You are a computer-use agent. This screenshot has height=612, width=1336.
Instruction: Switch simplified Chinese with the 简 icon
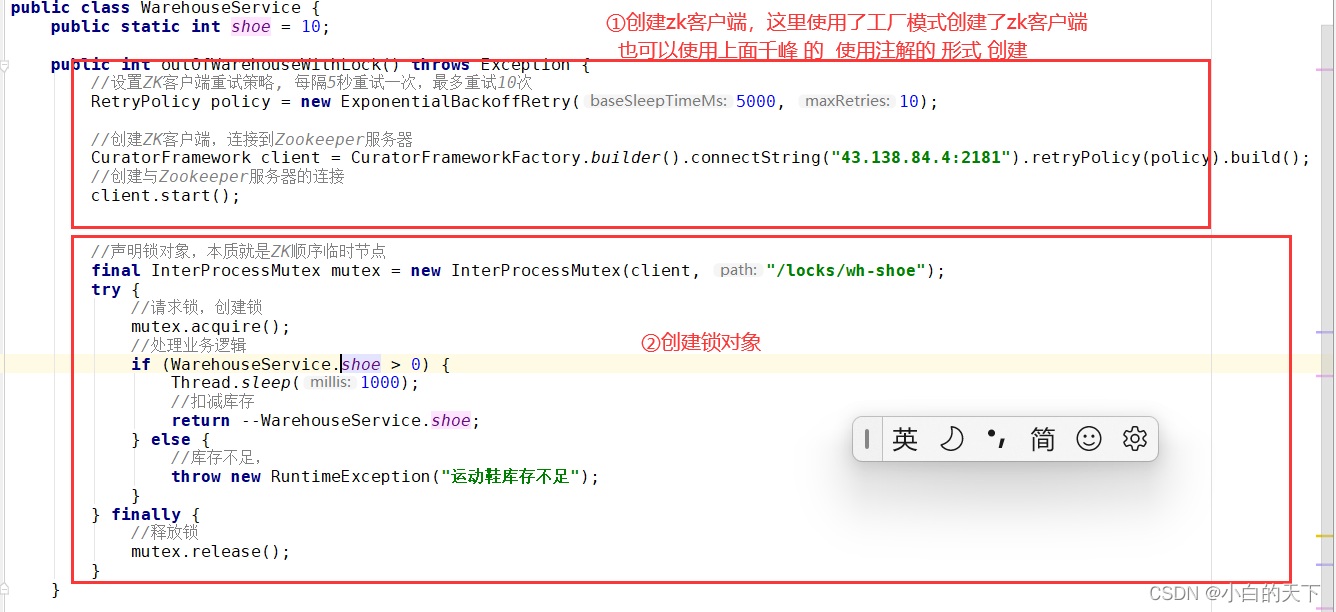[1042, 439]
